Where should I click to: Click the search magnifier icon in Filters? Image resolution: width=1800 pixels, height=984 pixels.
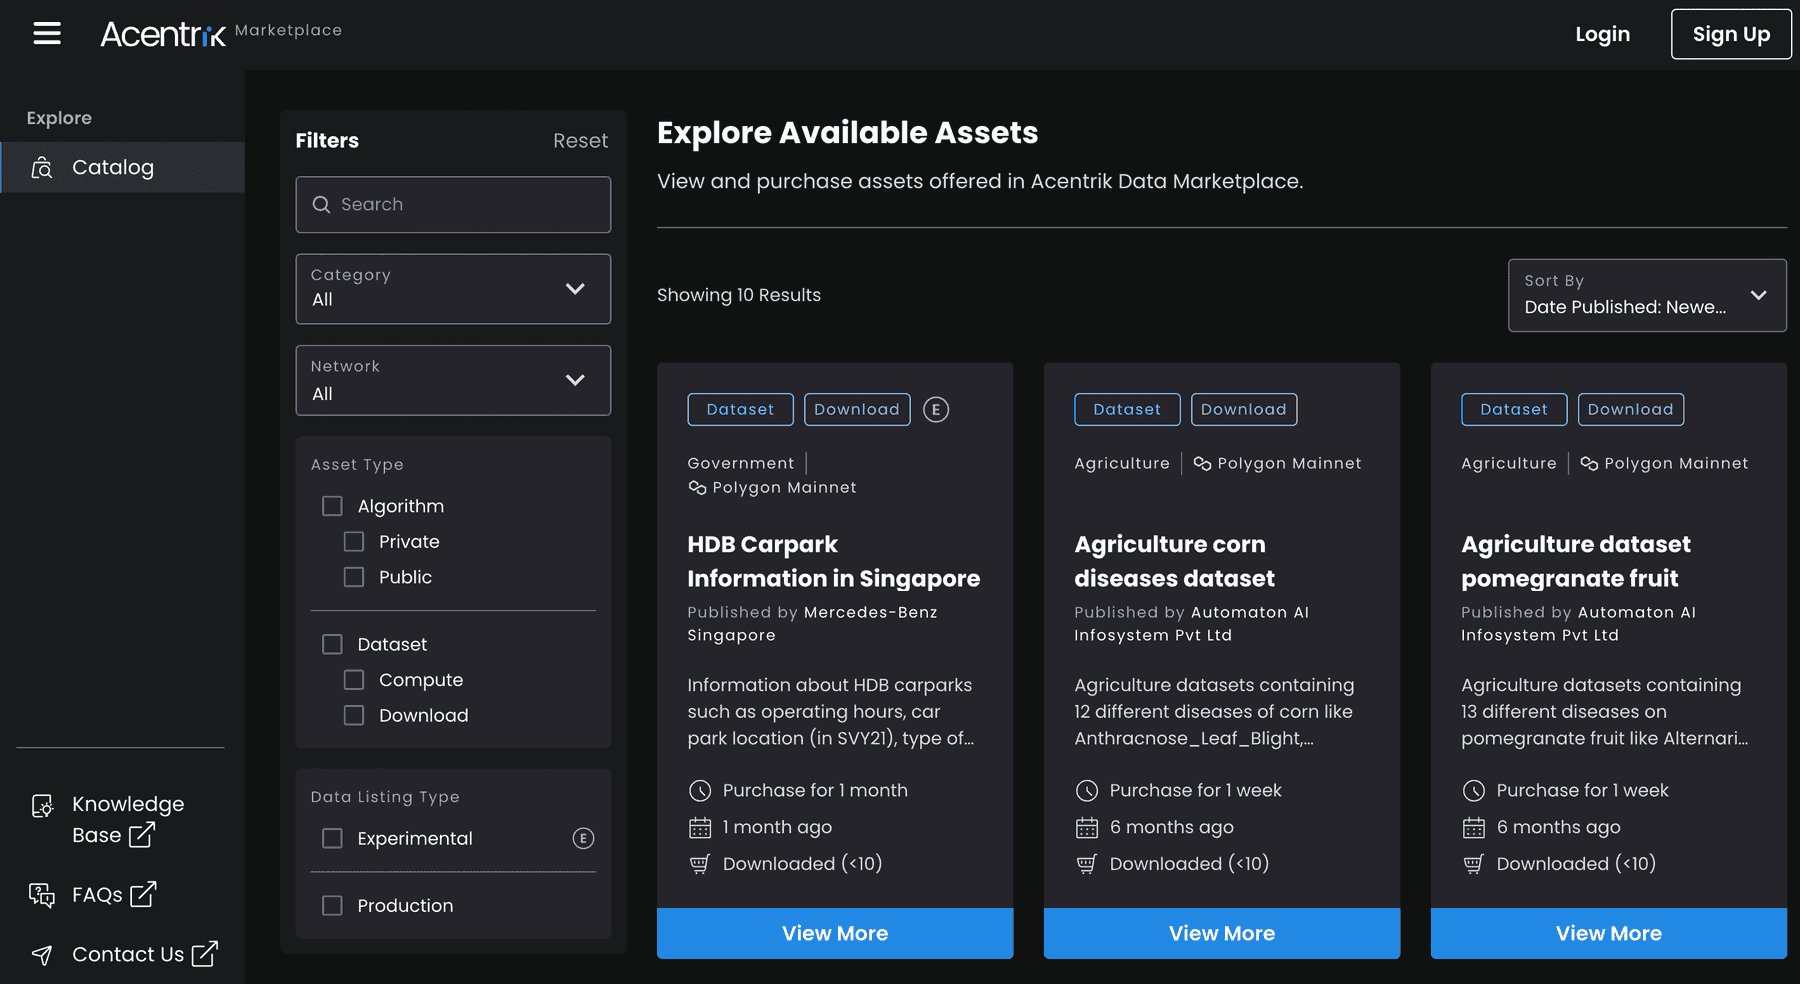point(321,204)
